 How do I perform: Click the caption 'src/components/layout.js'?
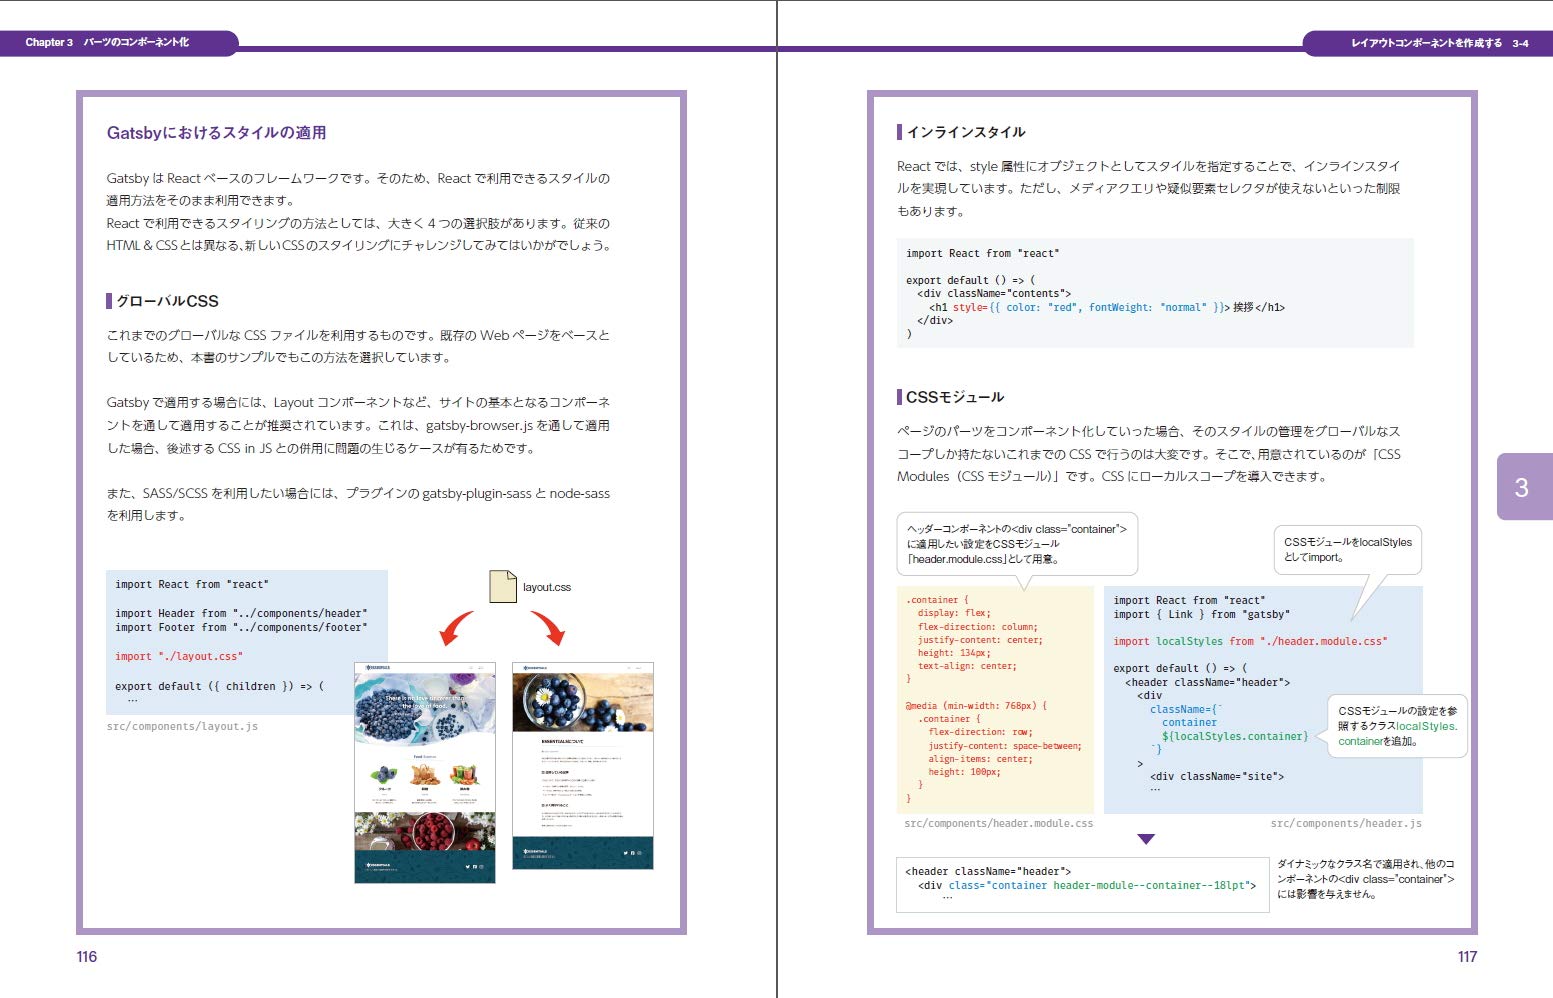pyautogui.click(x=182, y=726)
